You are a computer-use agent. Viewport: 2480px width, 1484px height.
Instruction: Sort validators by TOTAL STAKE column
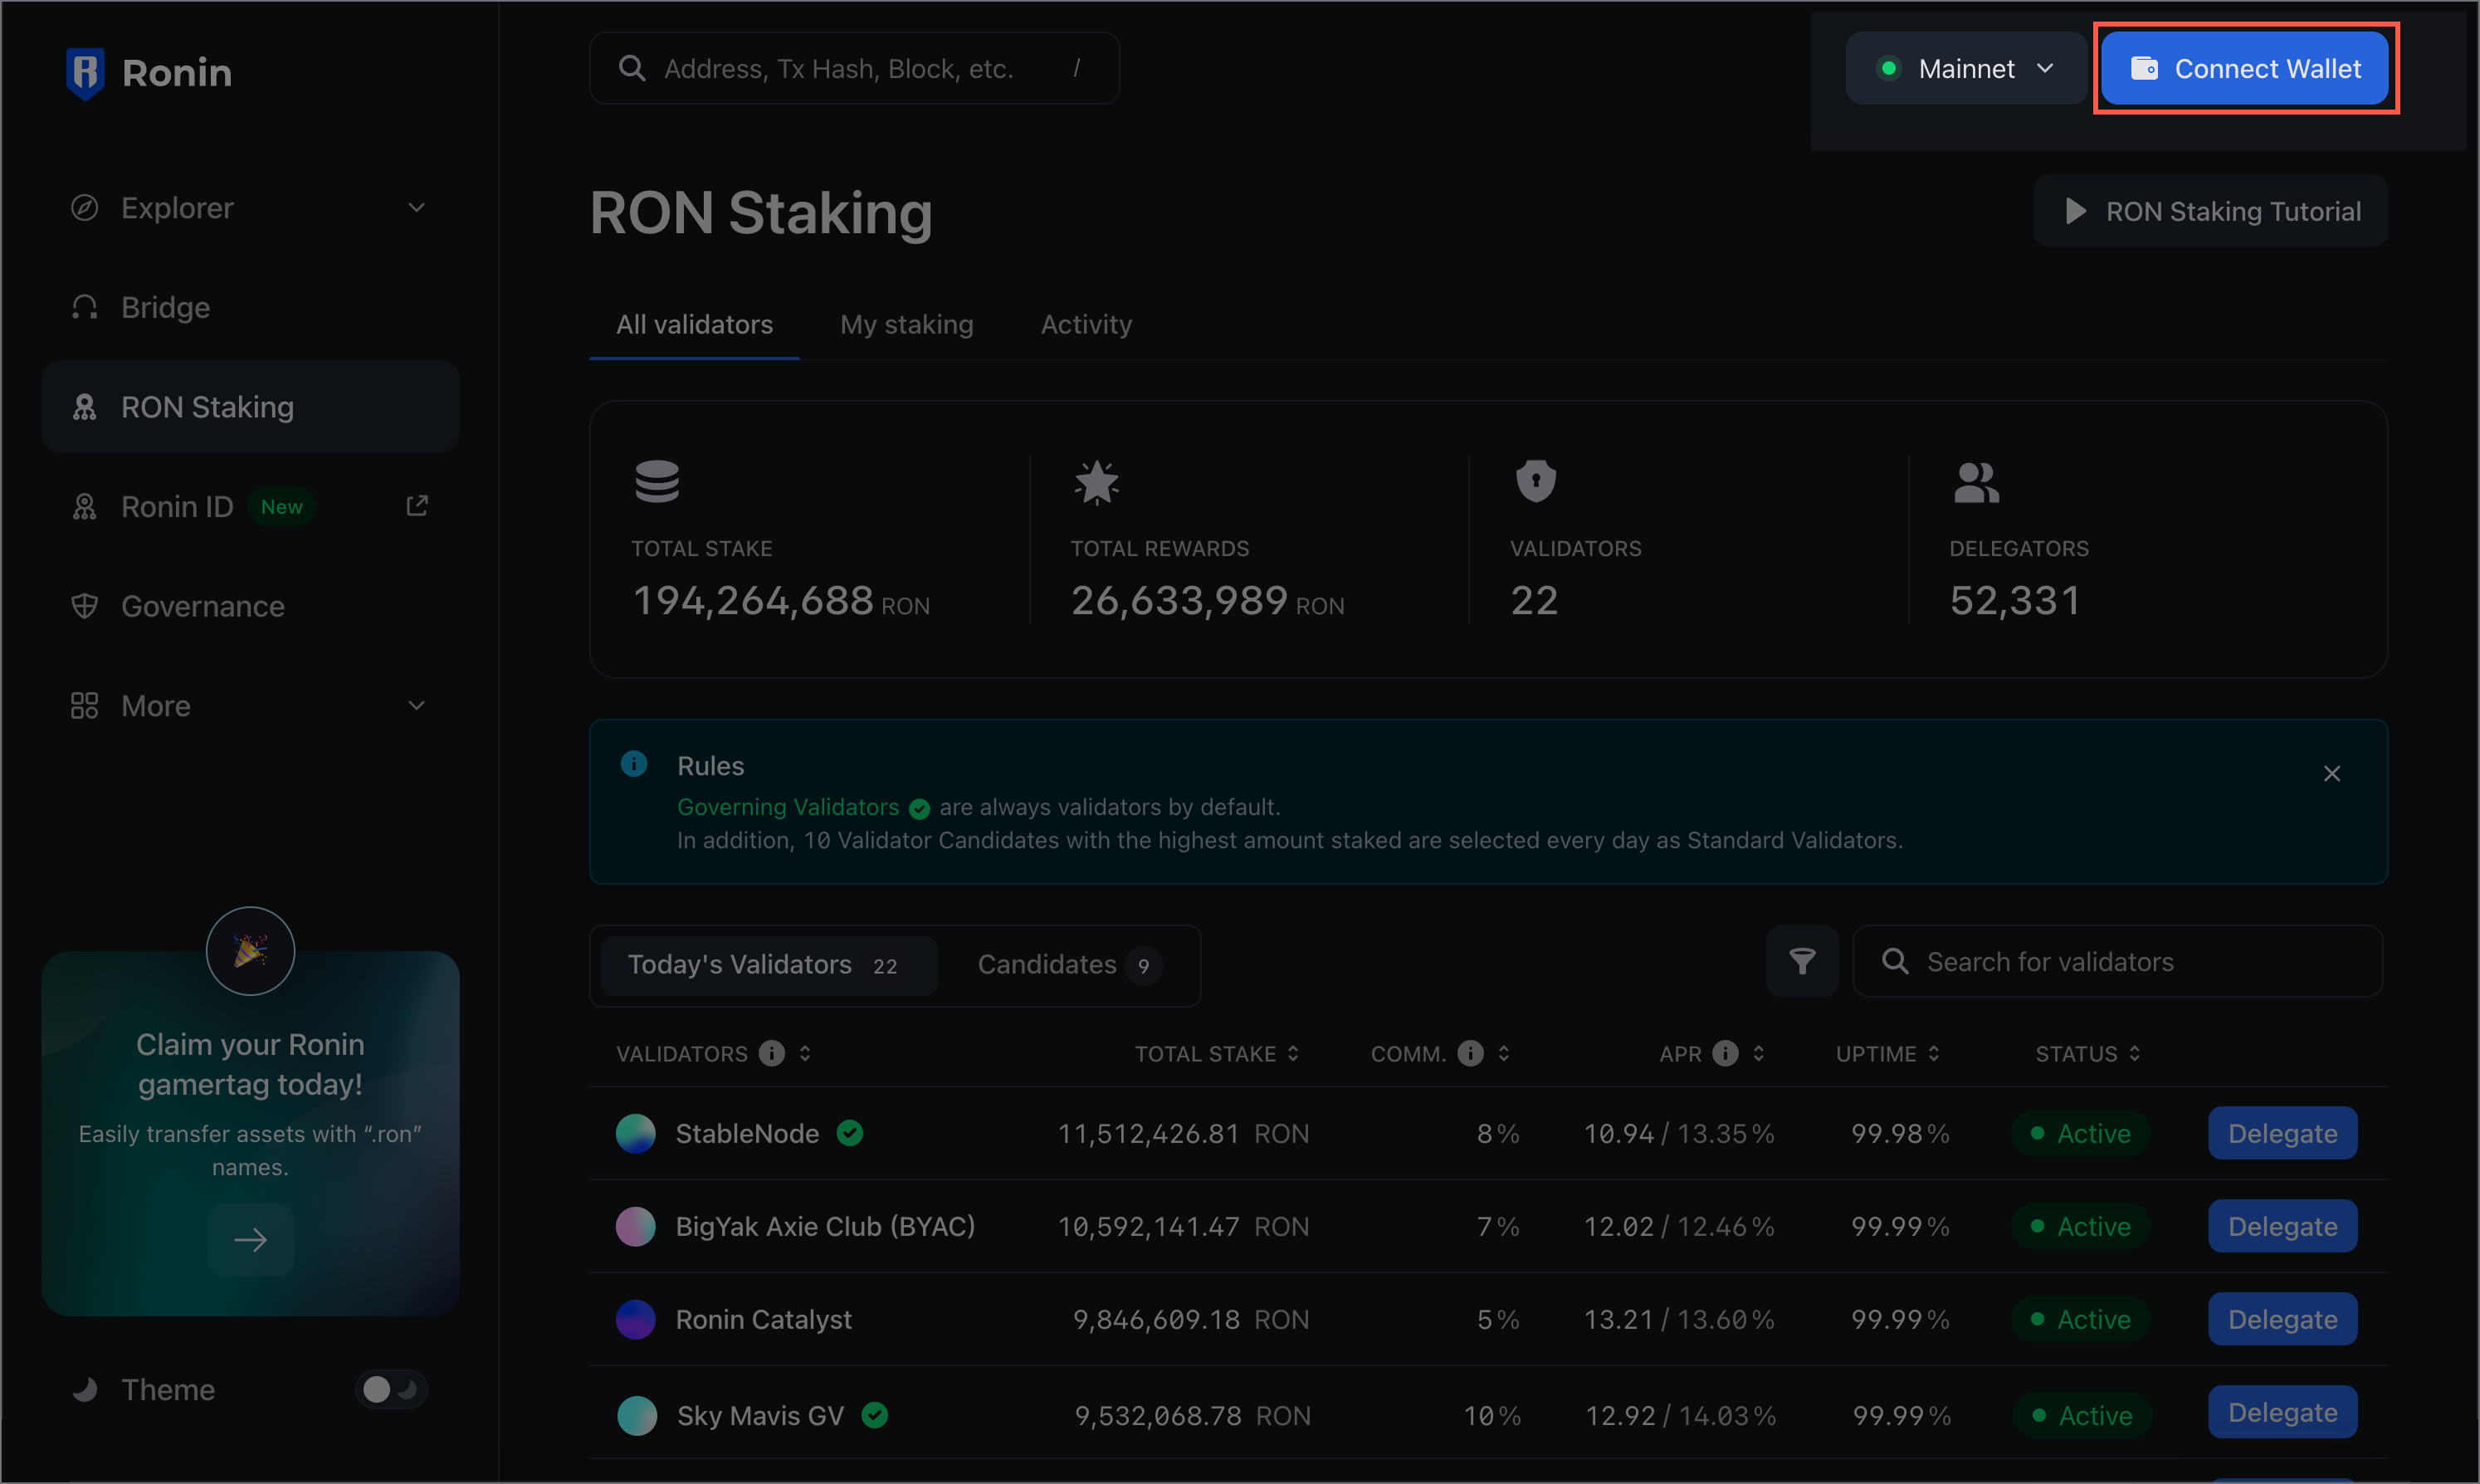pyautogui.click(x=1296, y=1052)
